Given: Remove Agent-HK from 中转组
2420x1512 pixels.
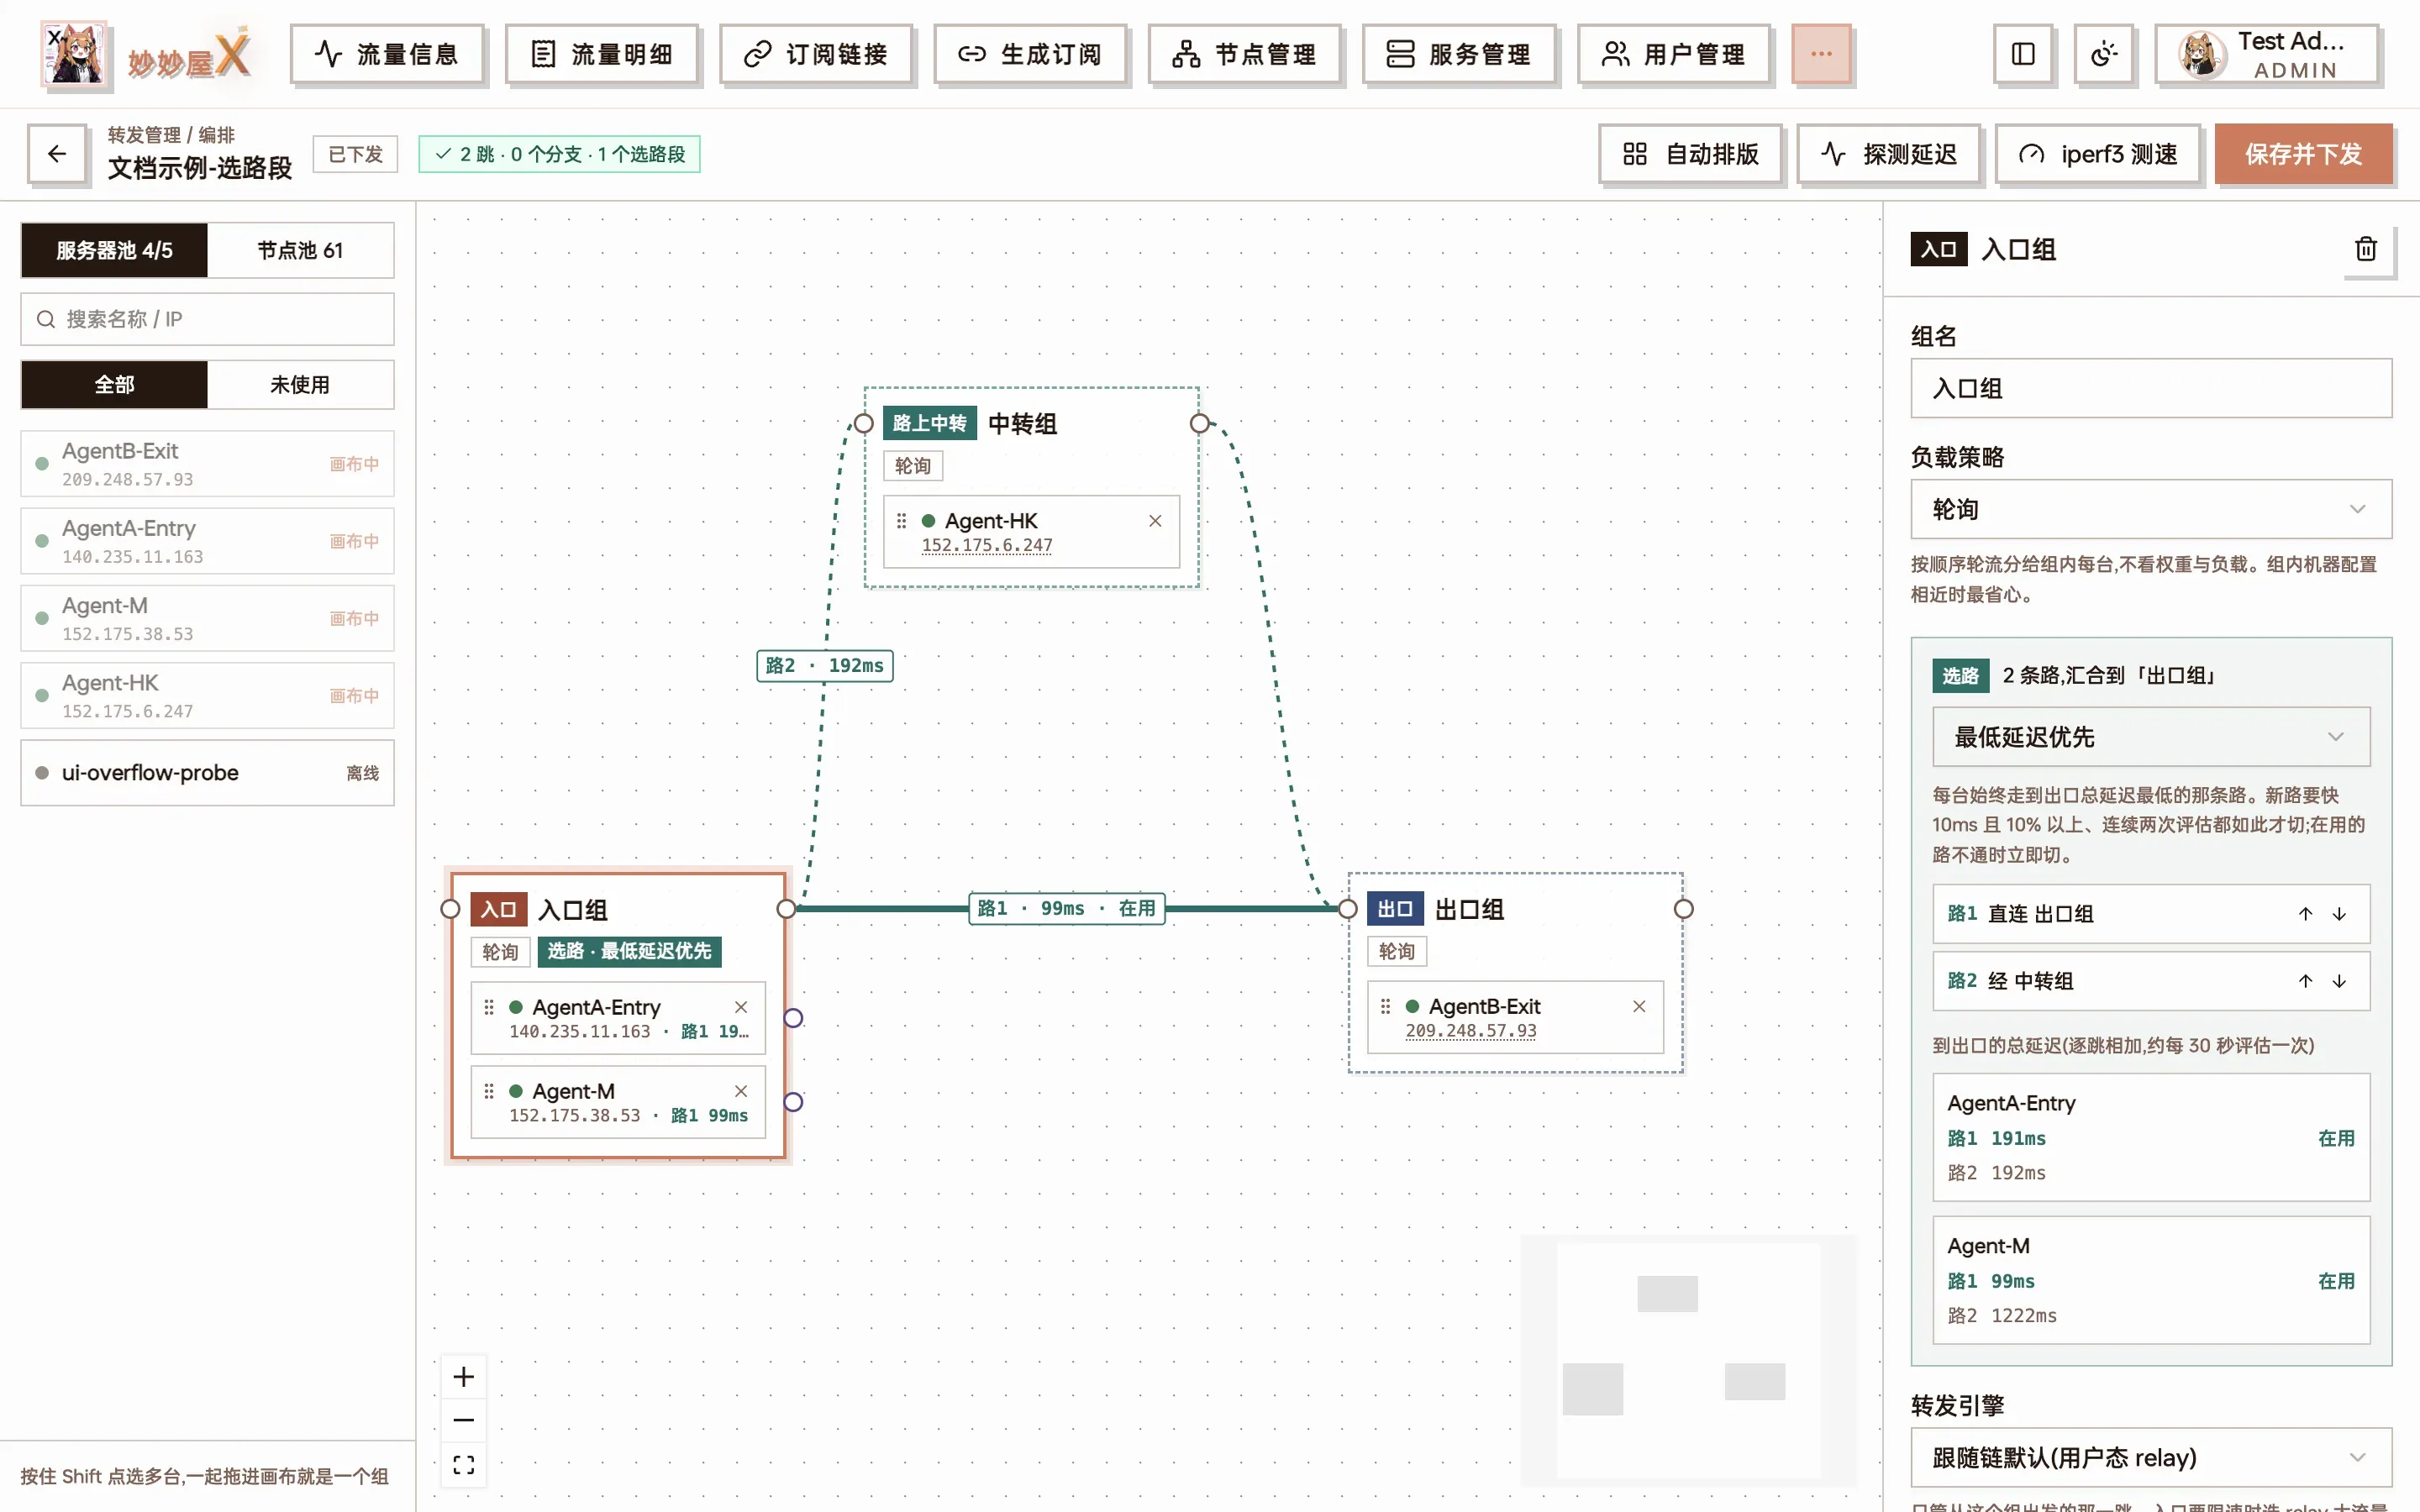Looking at the screenshot, I should pyautogui.click(x=1155, y=521).
